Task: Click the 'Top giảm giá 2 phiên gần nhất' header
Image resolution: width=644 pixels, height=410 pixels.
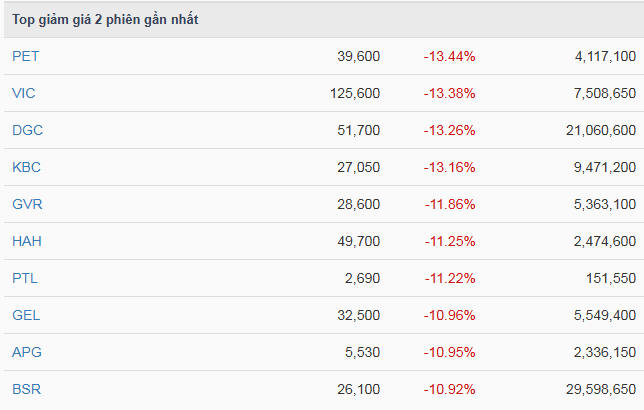Action: click(x=105, y=20)
